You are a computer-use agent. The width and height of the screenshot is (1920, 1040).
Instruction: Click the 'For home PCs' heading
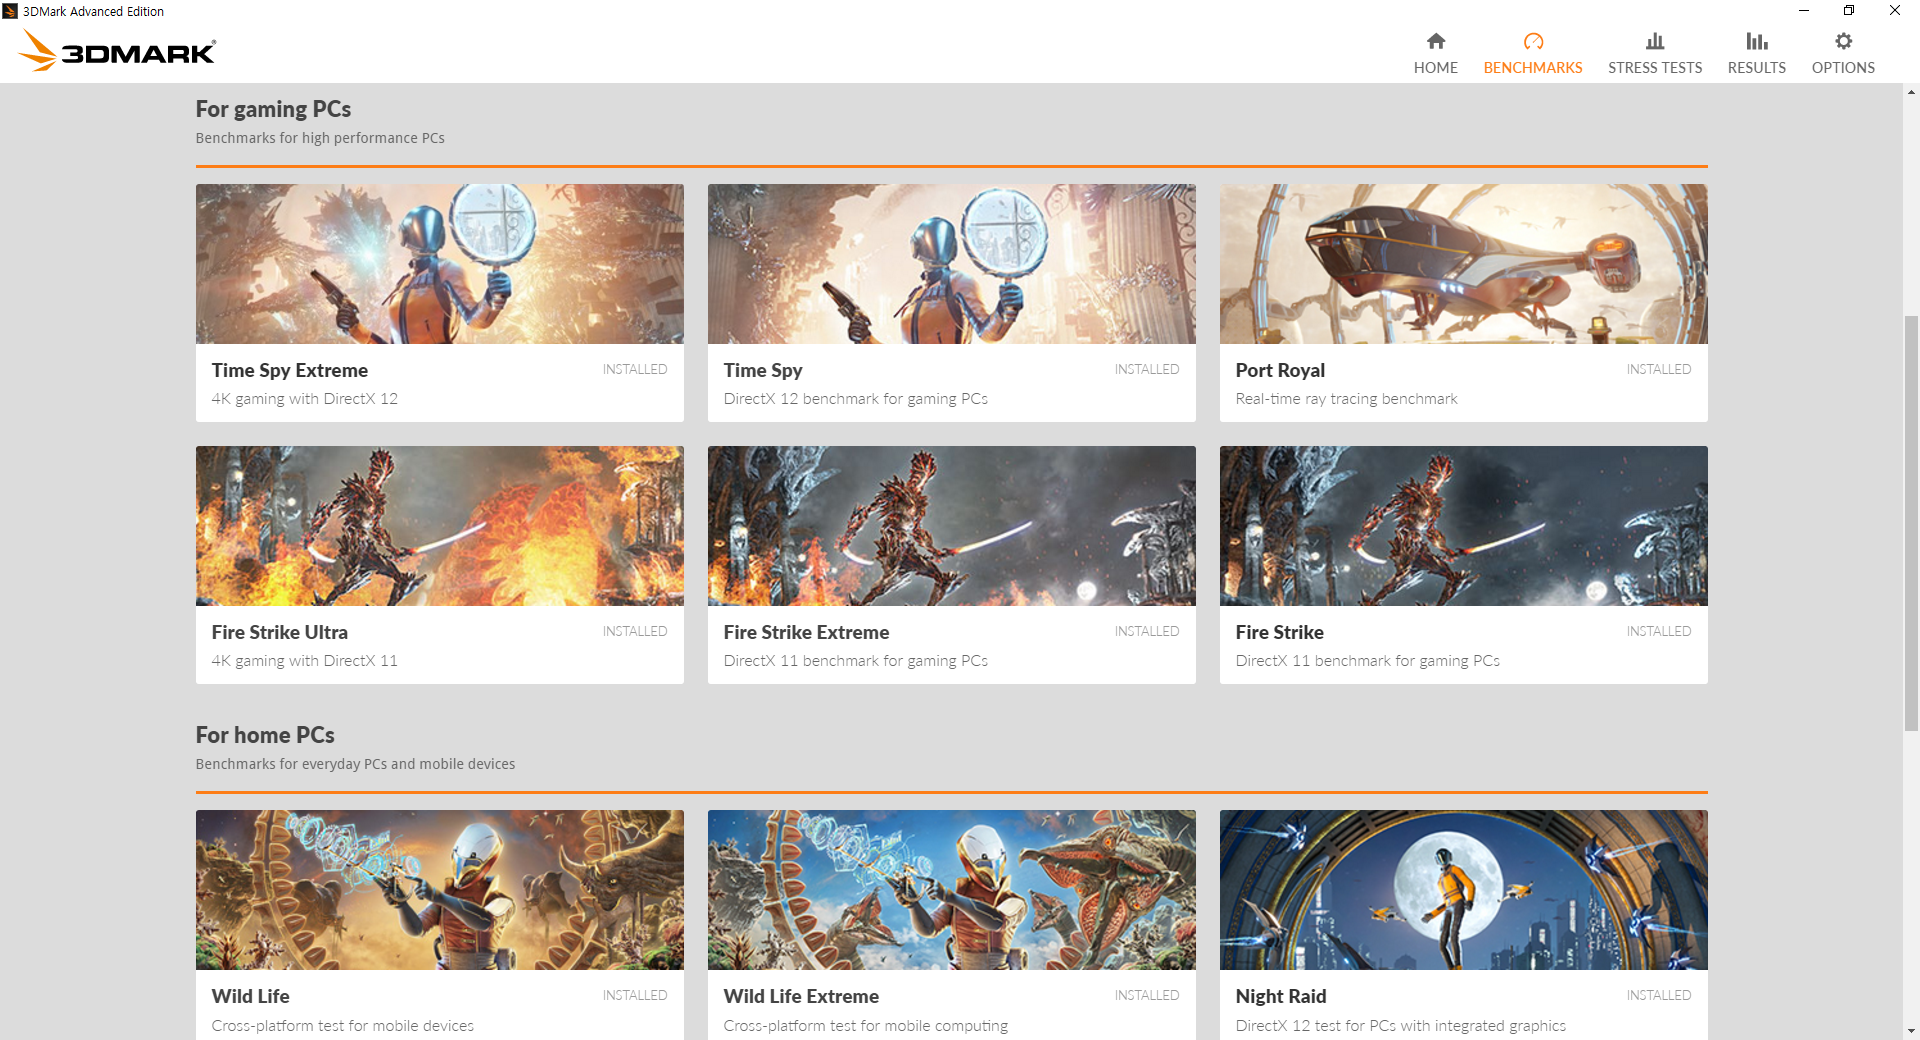(x=265, y=735)
